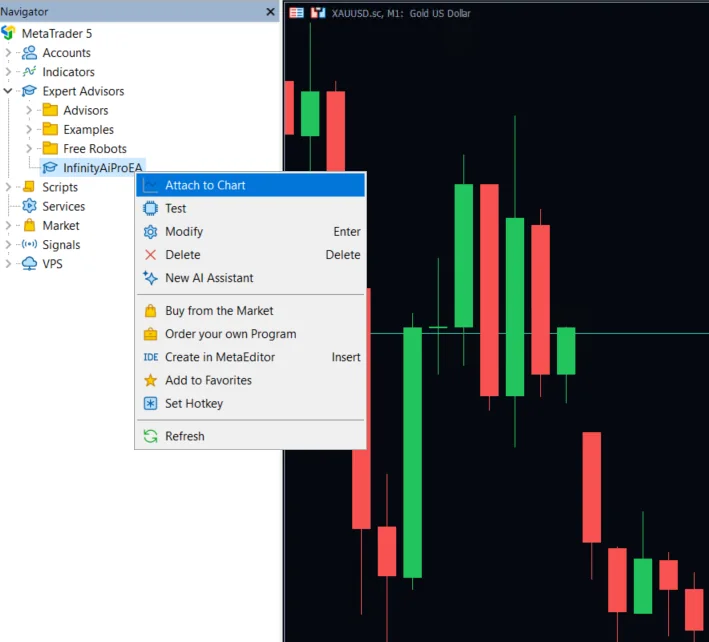Select the Accounts label in Navigator
The height and width of the screenshot is (642, 709).
(x=66, y=53)
